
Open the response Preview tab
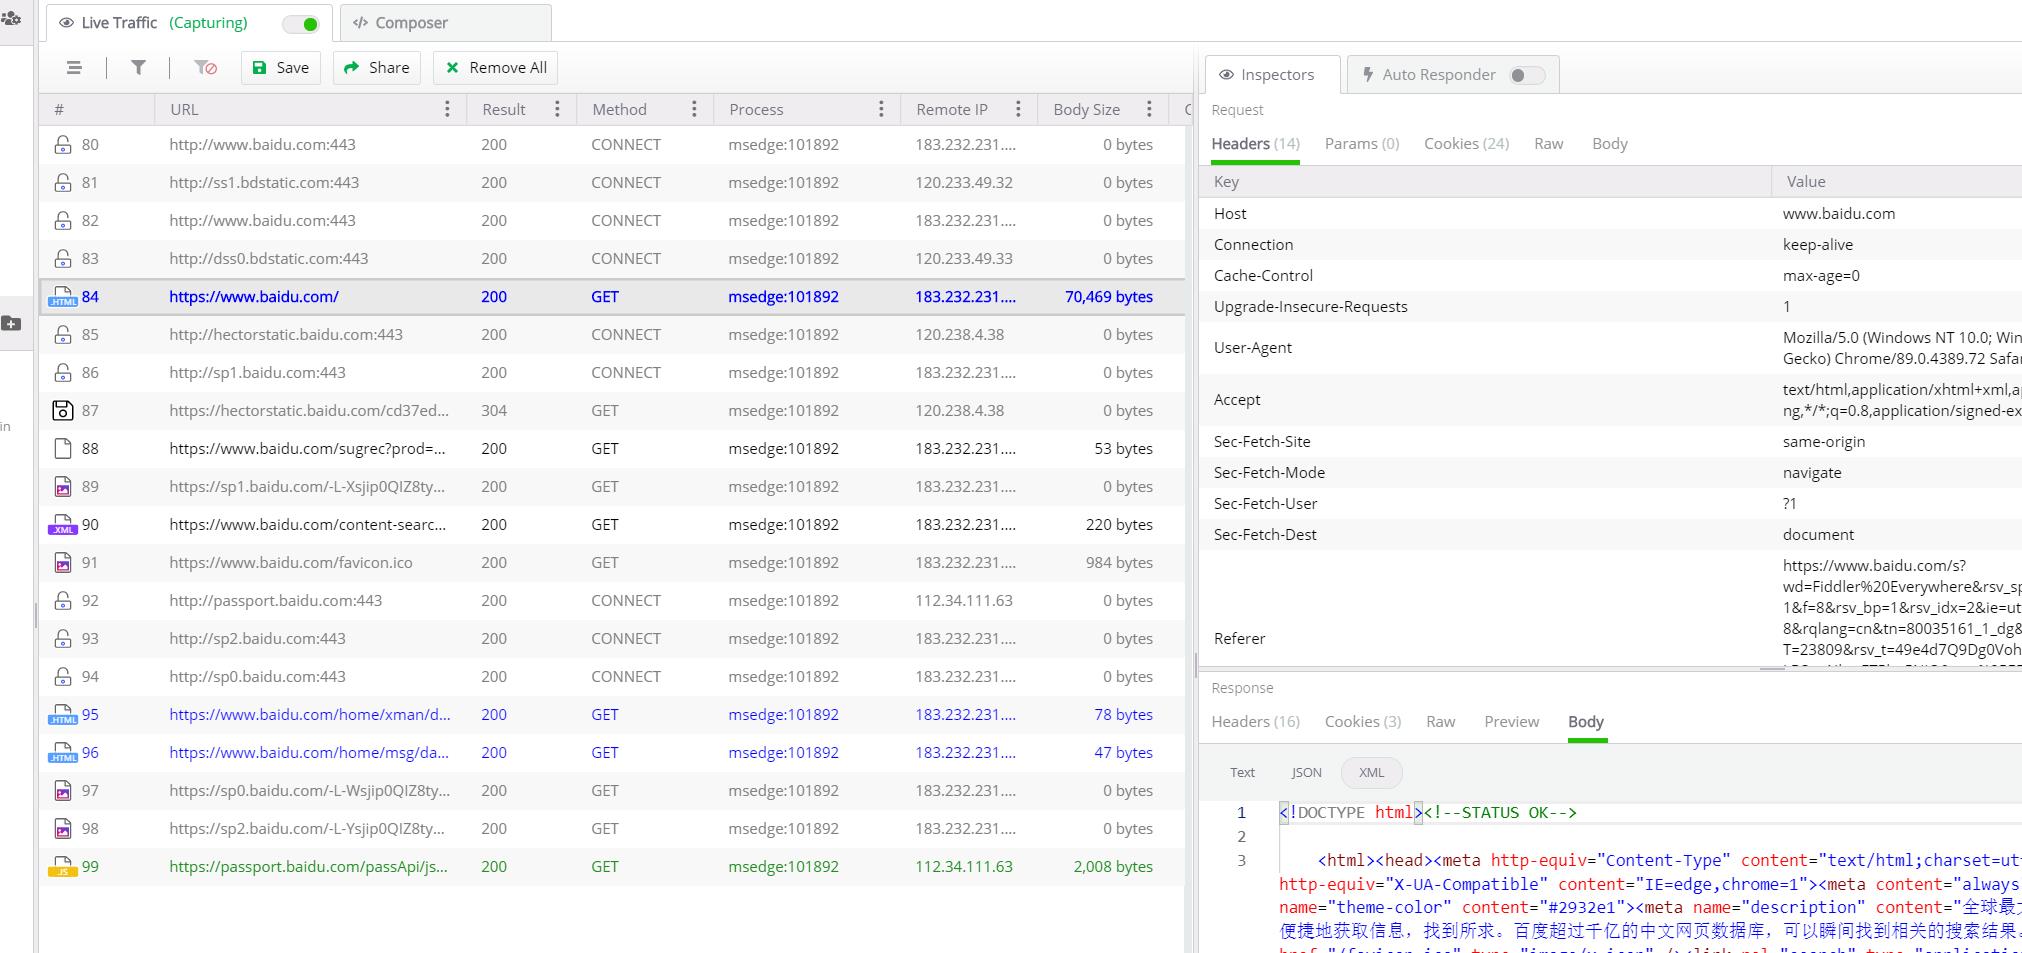pyautogui.click(x=1511, y=722)
